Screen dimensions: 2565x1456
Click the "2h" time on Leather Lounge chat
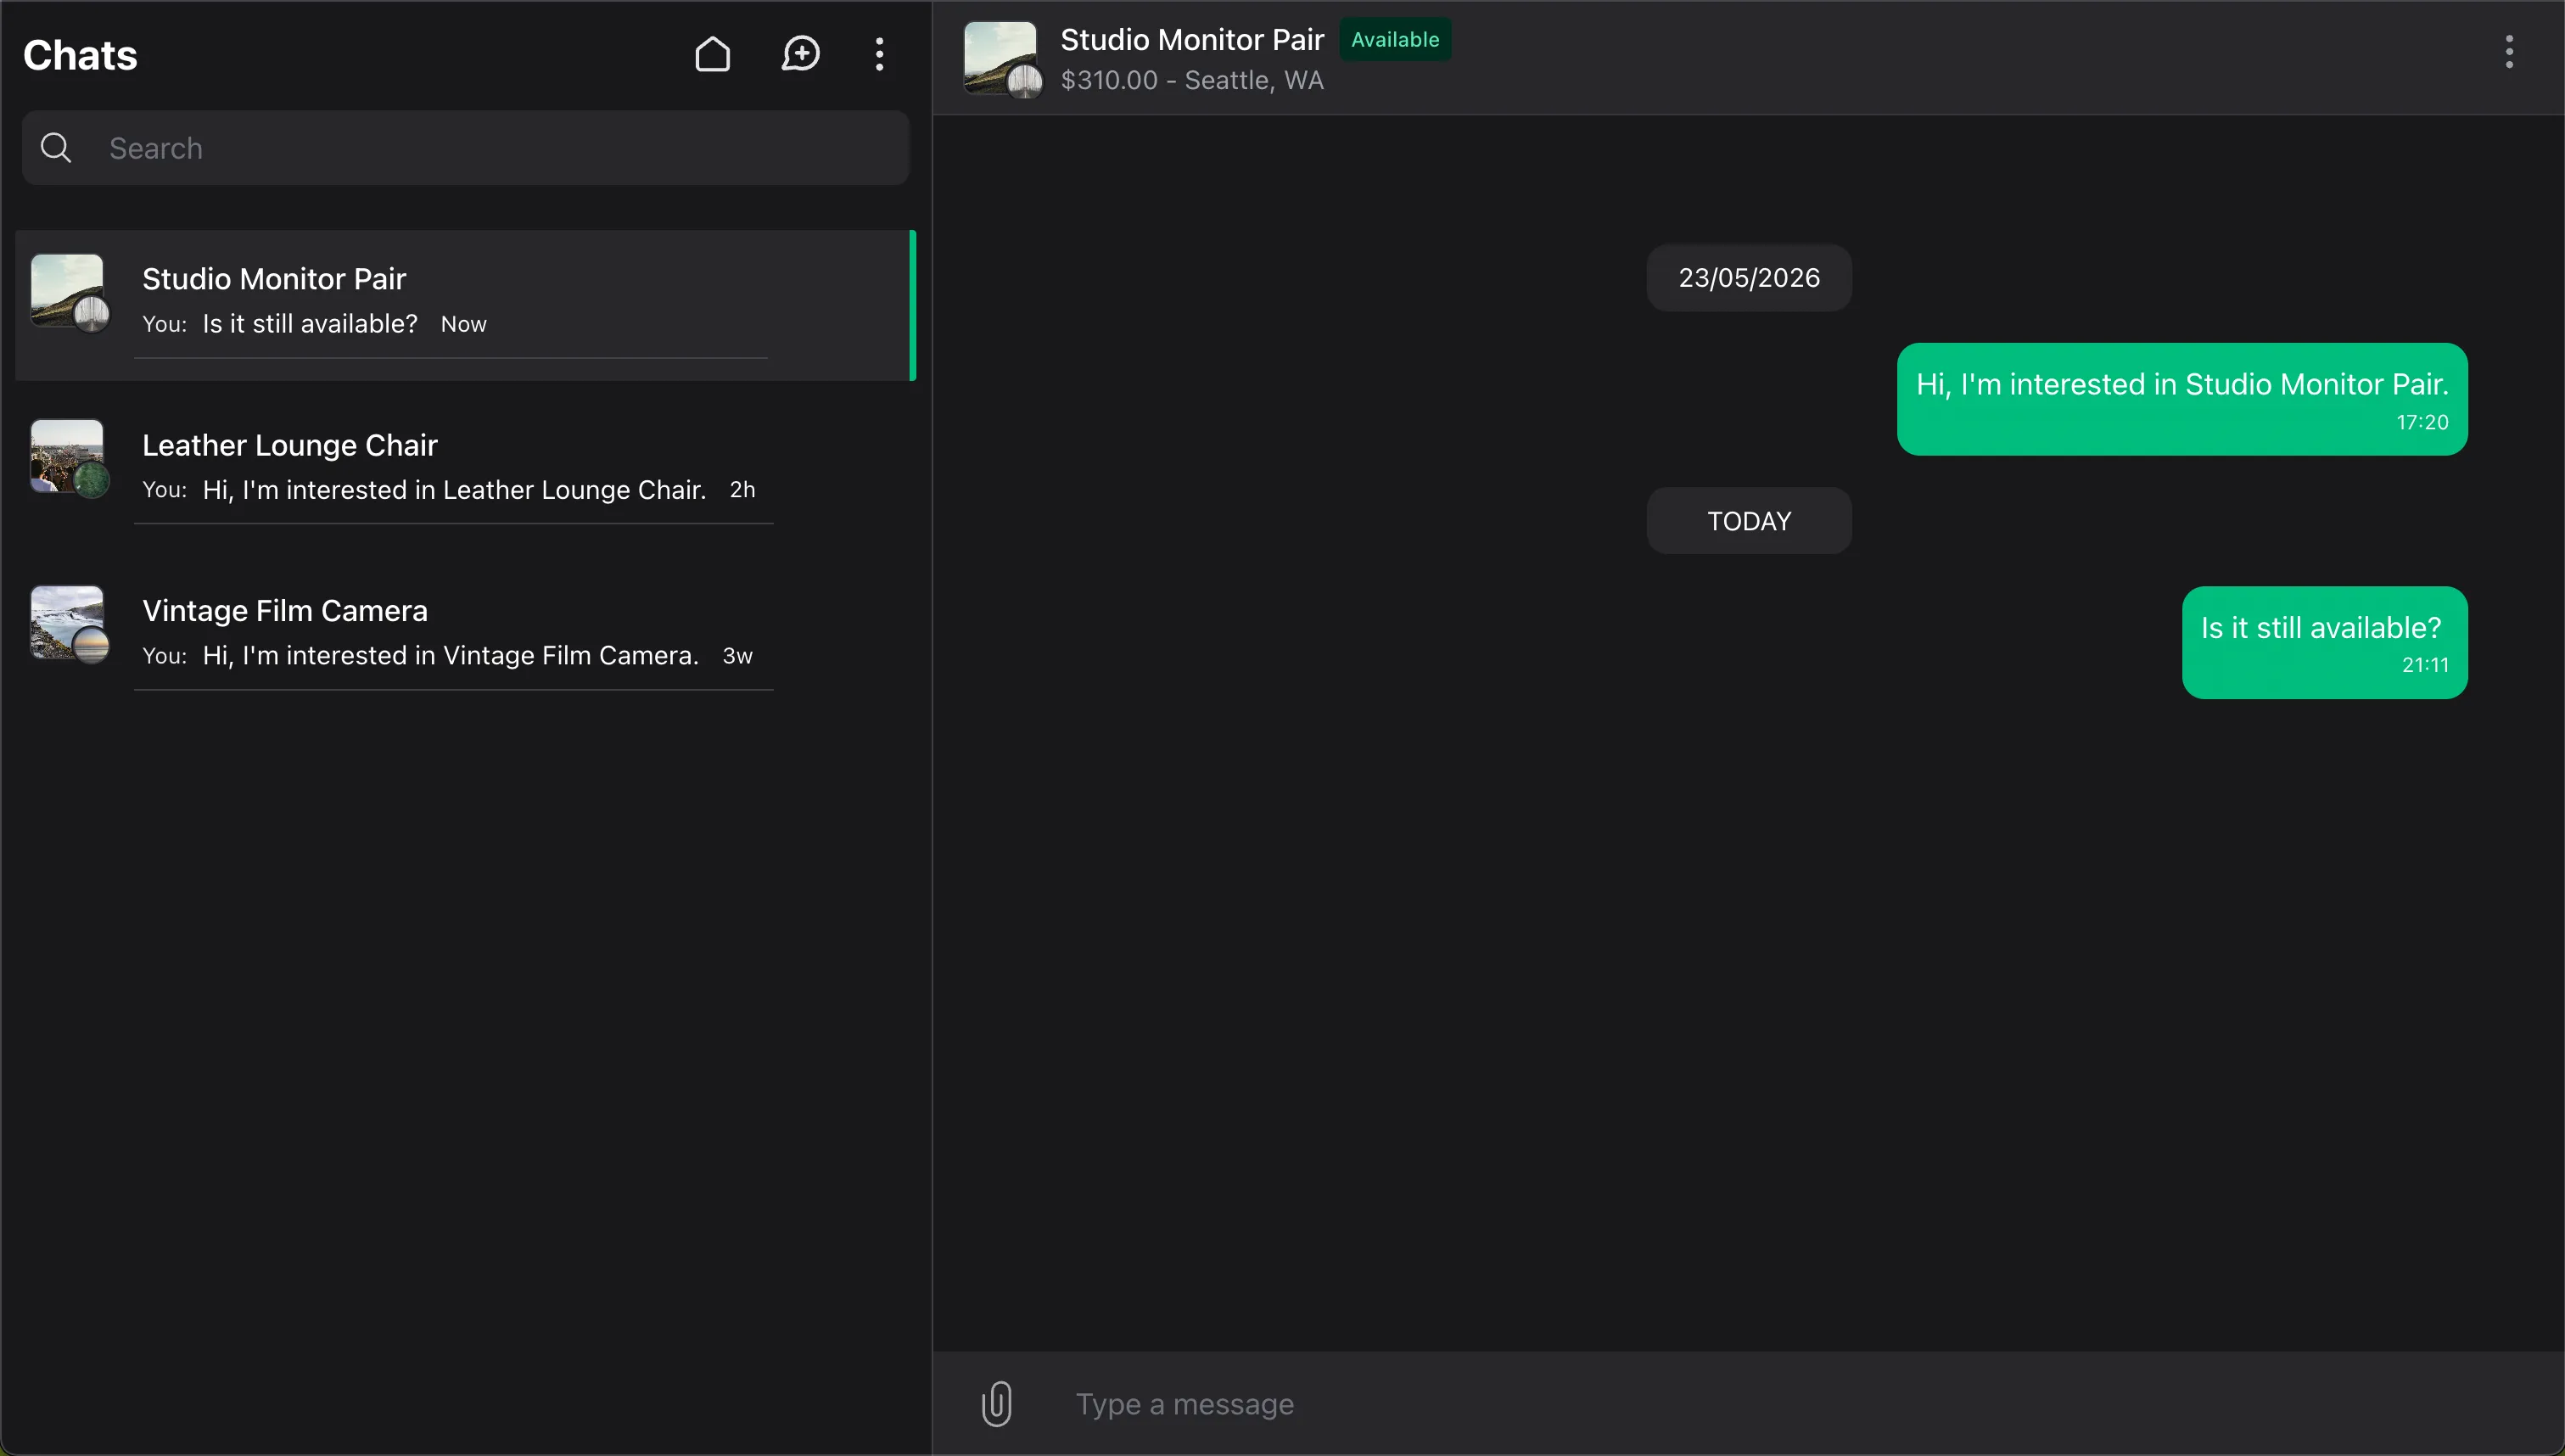[742, 490]
